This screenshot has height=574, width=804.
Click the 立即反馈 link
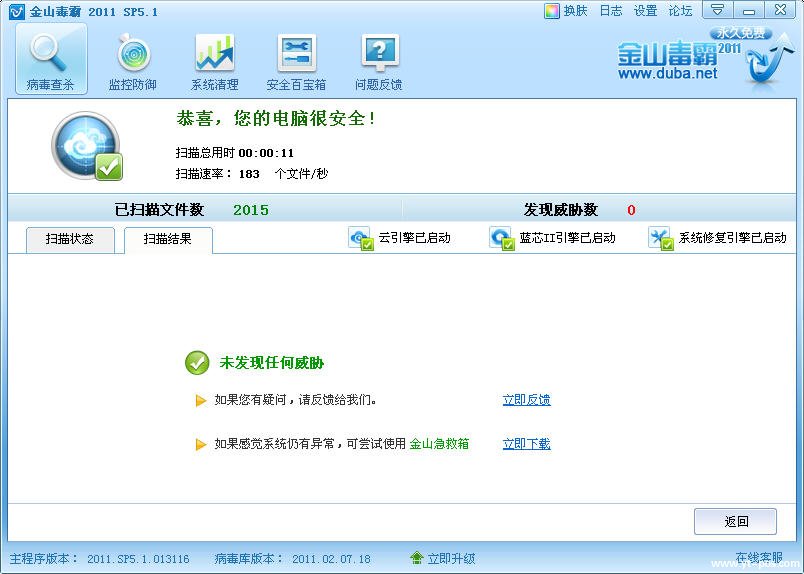(526, 400)
